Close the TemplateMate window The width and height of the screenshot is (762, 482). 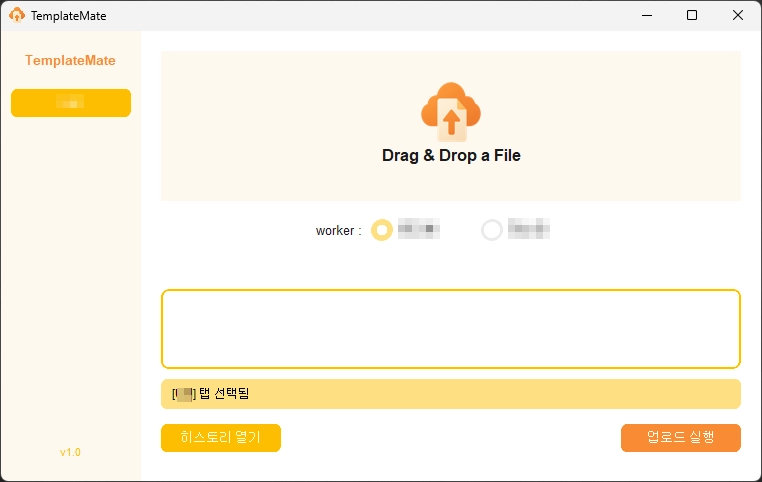tap(738, 15)
